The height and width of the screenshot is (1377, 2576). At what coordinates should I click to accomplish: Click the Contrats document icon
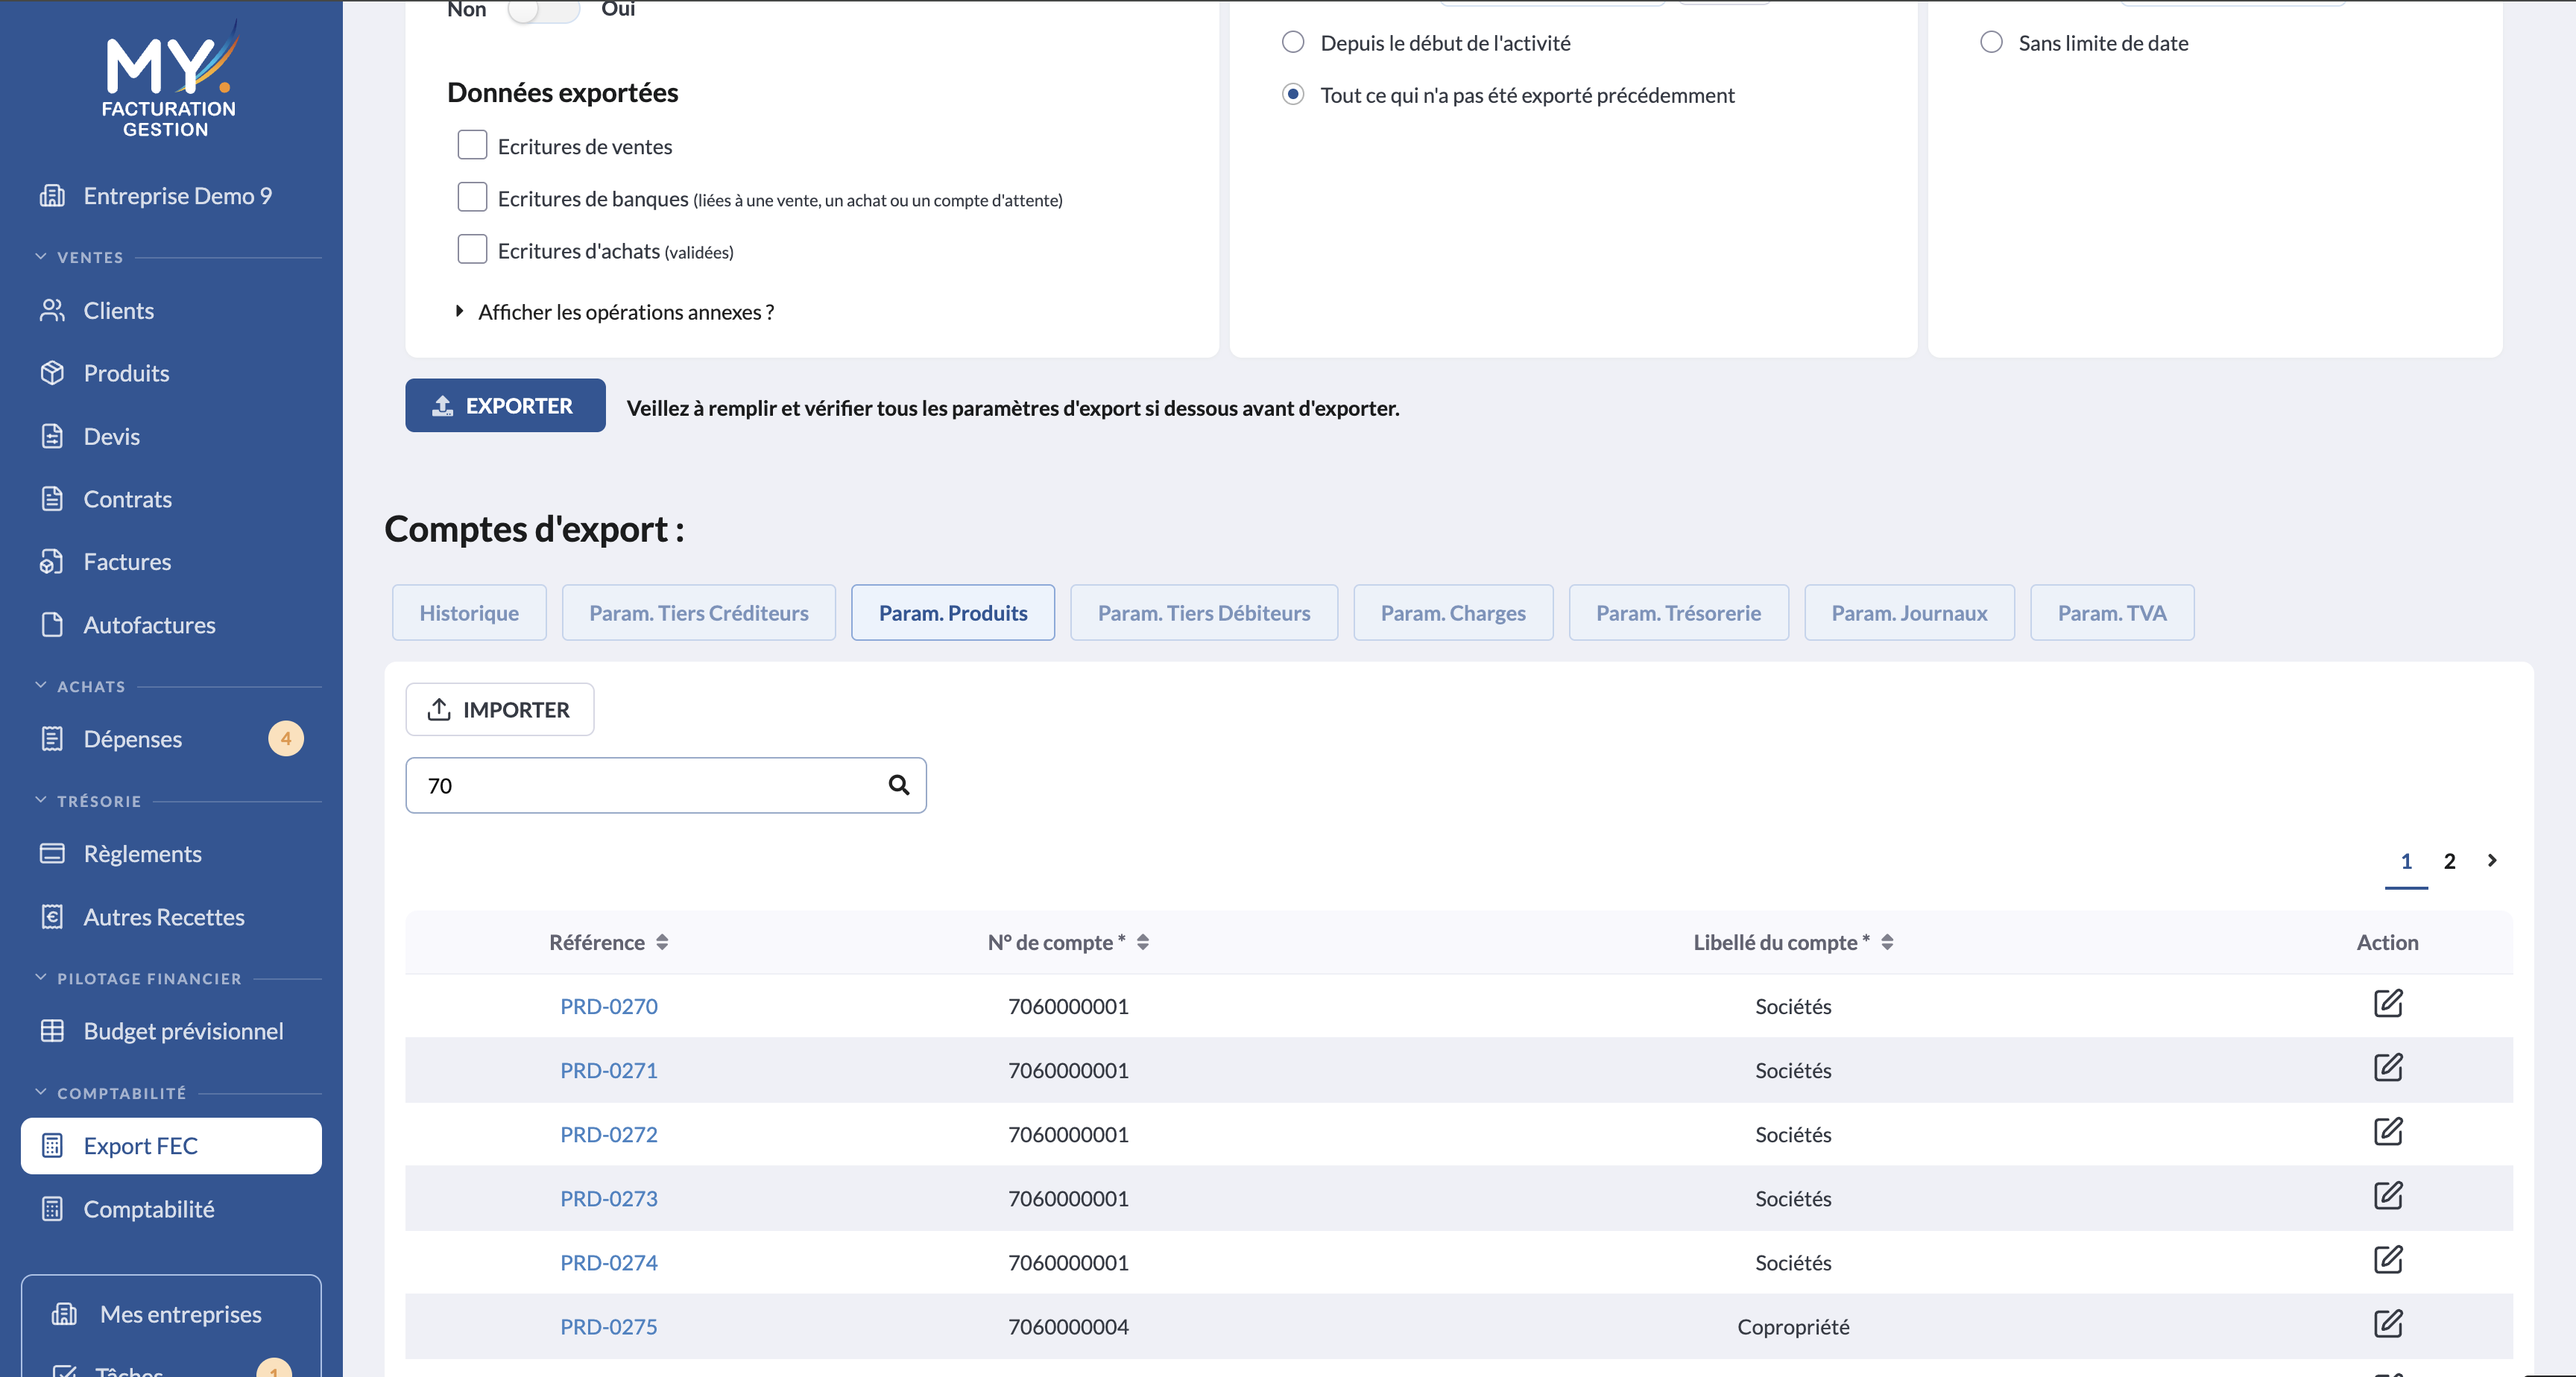(x=52, y=499)
